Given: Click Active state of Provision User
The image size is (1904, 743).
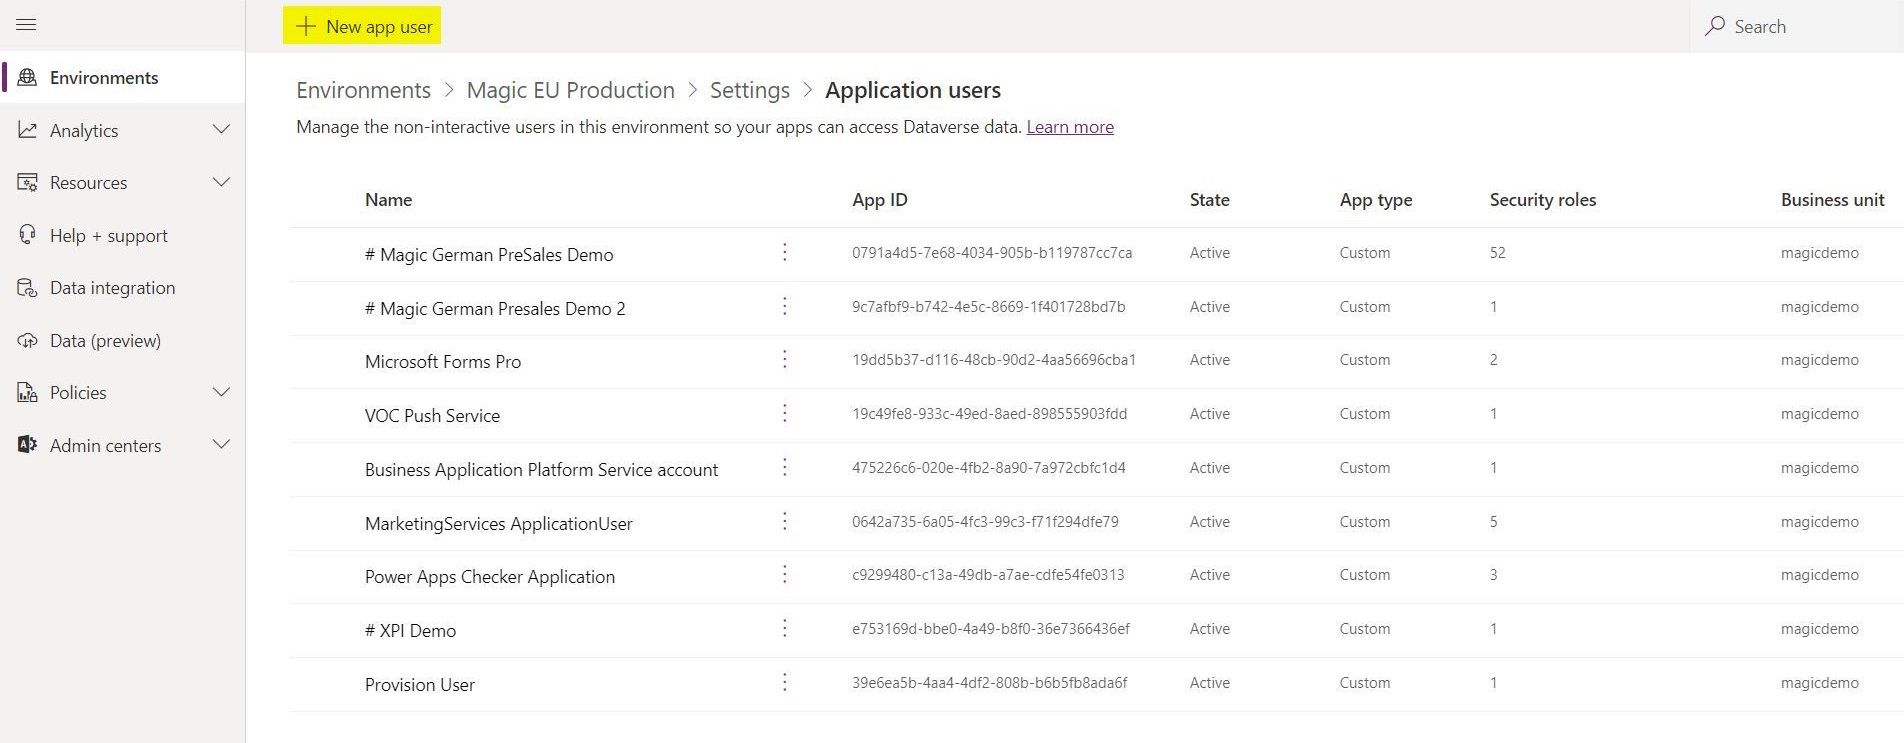Looking at the screenshot, I should coord(1210,683).
